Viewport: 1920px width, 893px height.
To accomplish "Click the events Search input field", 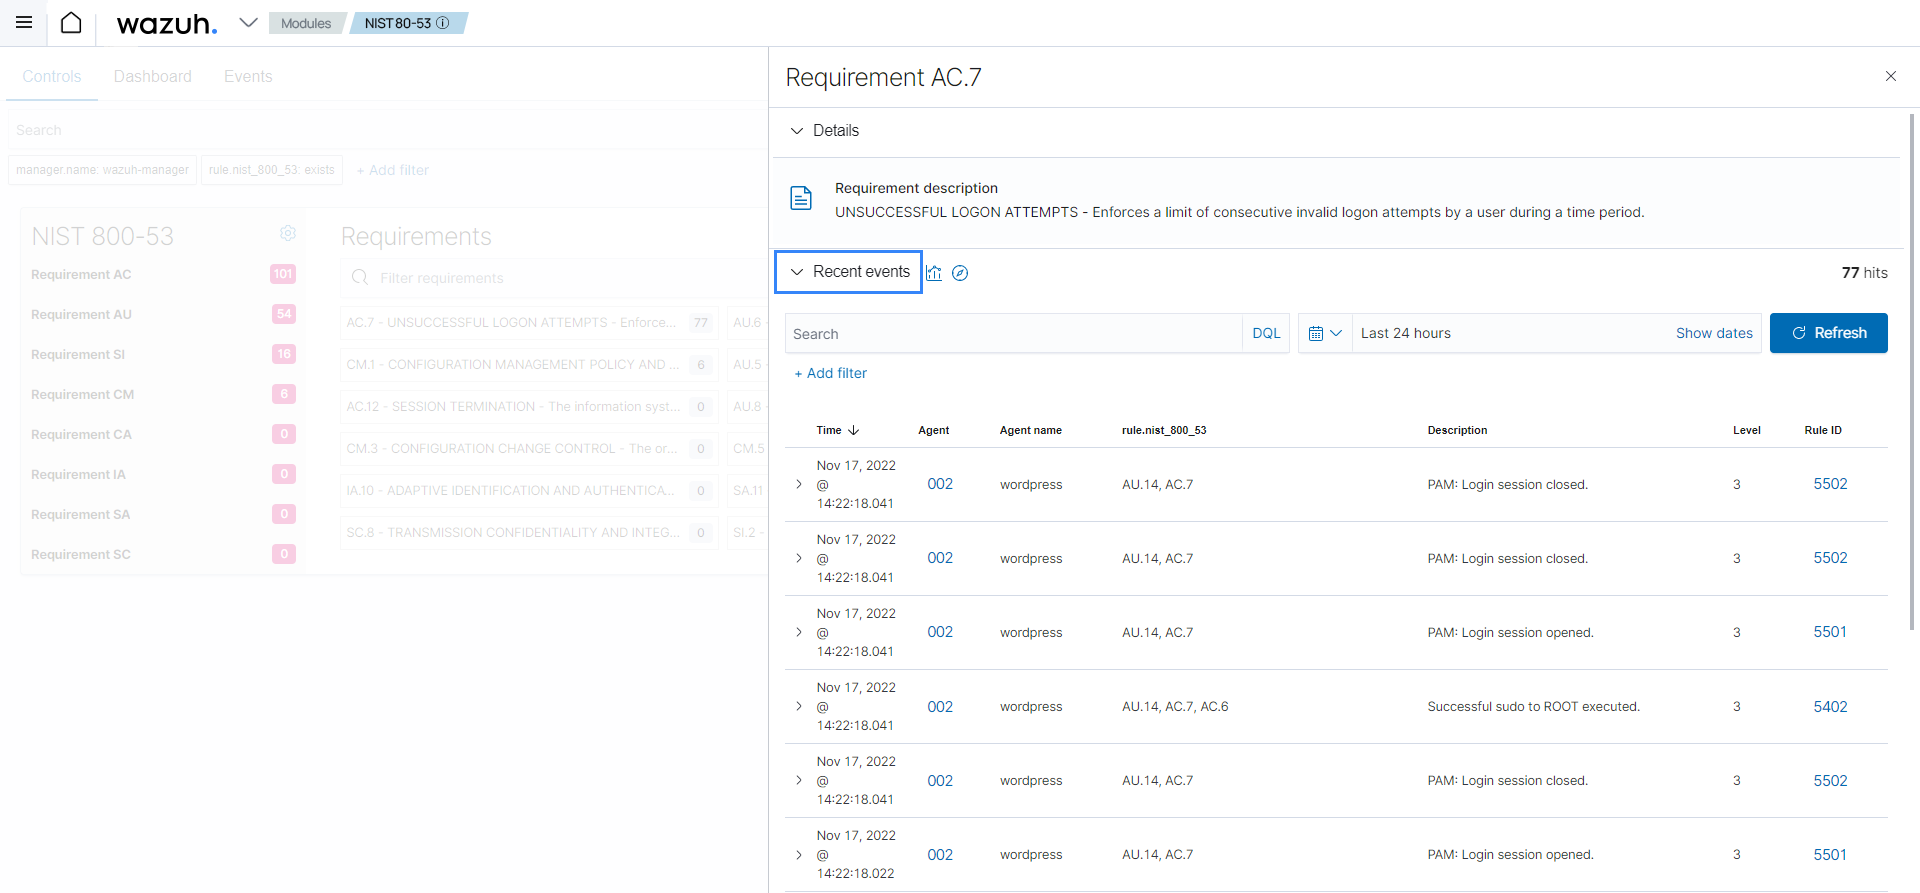I will point(1013,333).
